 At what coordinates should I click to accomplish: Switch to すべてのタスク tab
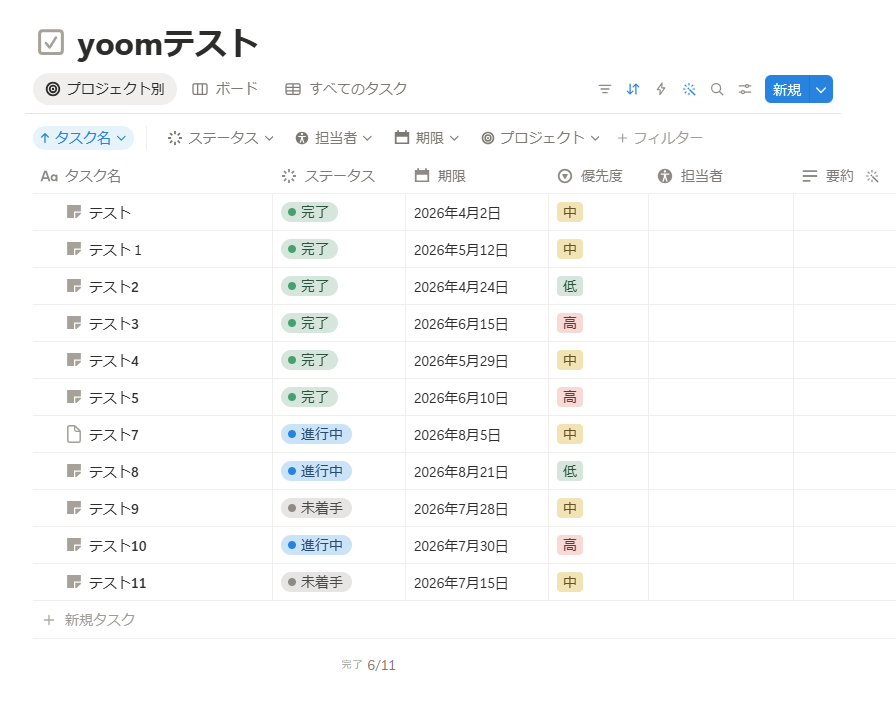(346, 89)
